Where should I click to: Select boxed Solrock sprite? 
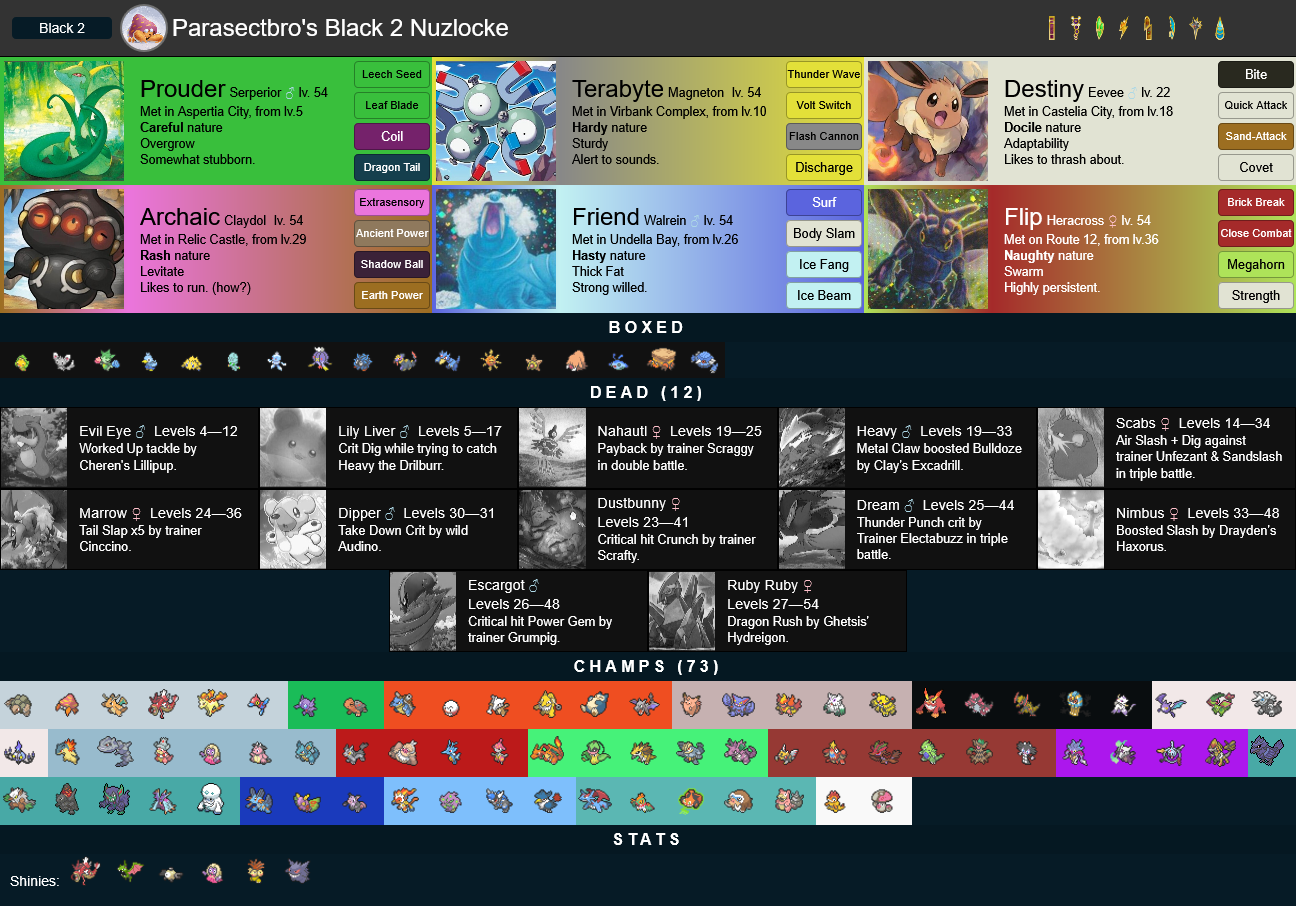[491, 361]
